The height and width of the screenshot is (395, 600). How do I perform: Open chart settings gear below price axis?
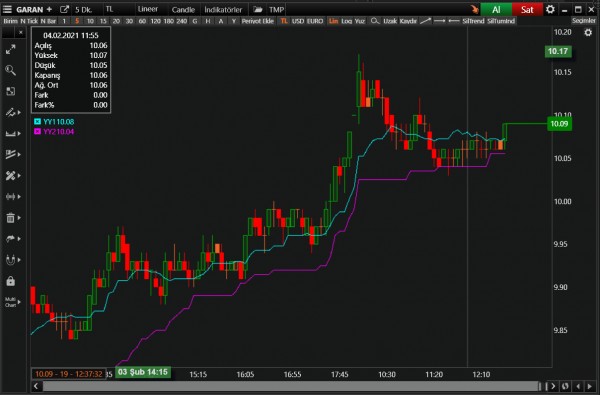pos(588,33)
